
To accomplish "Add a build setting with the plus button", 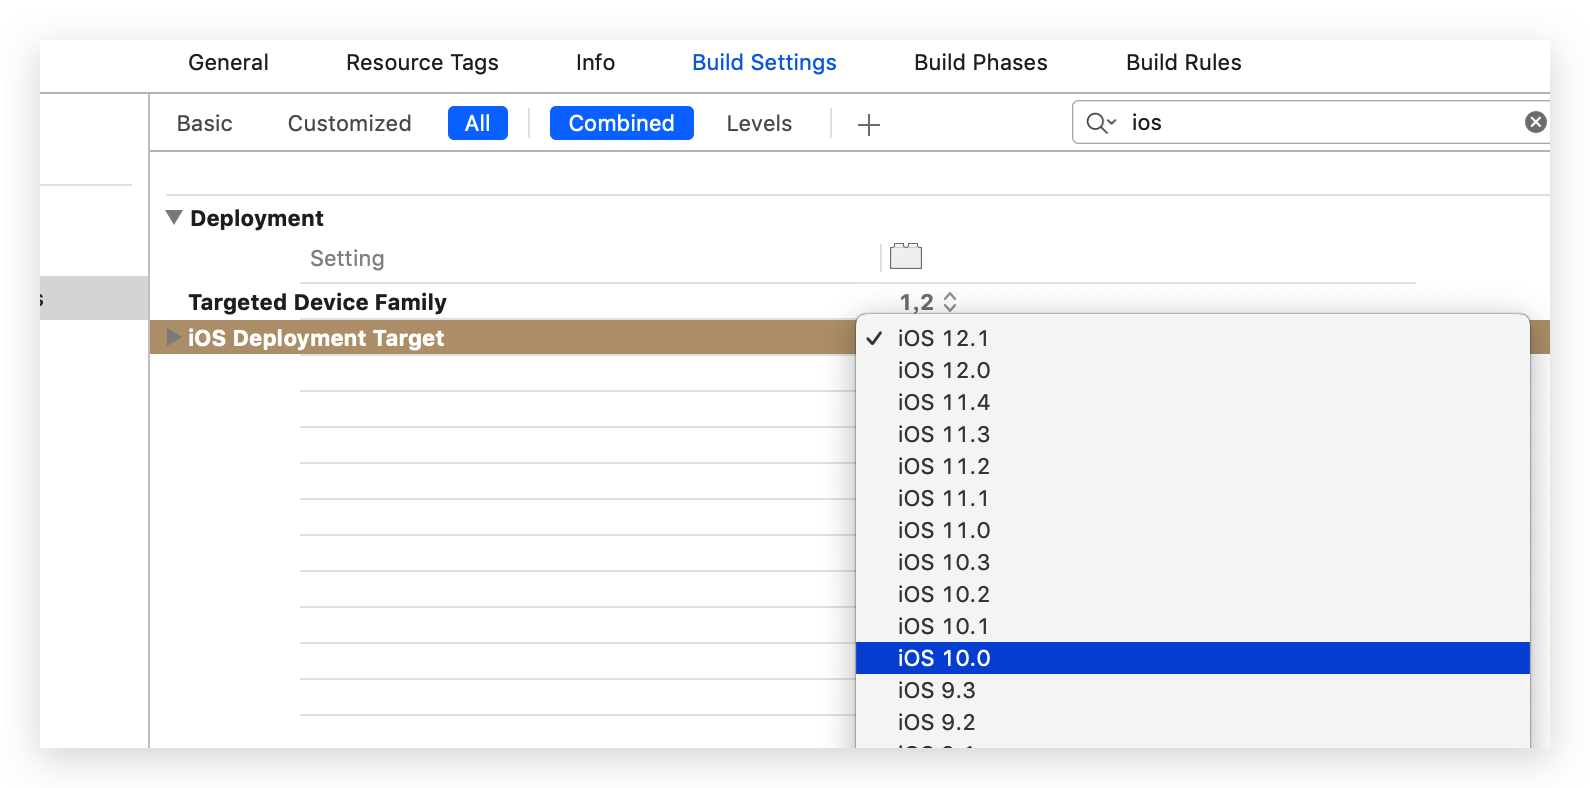I will (x=869, y=124).
